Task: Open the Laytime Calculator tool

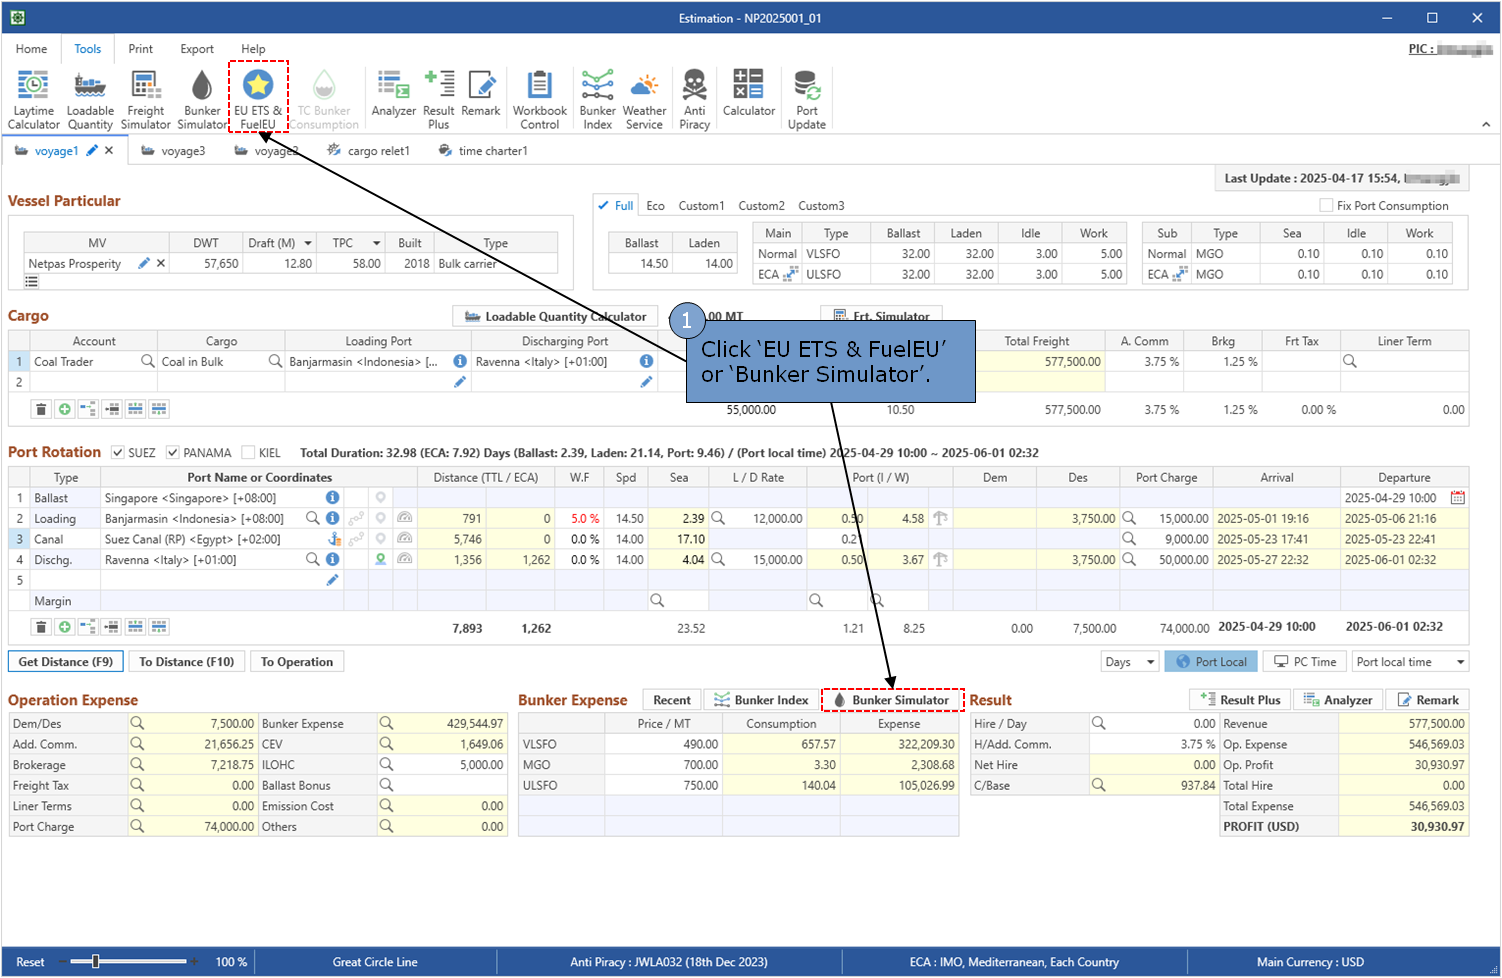Action: [33, 99]
